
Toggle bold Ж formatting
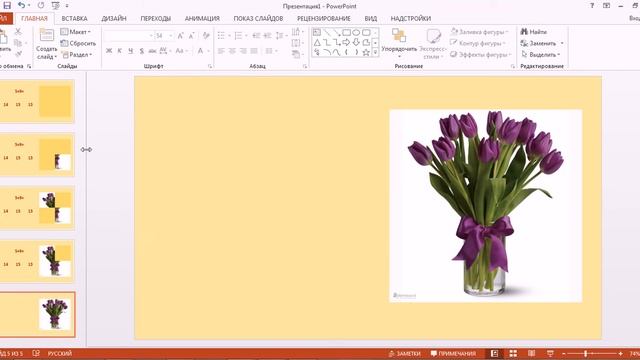point(109,51)
